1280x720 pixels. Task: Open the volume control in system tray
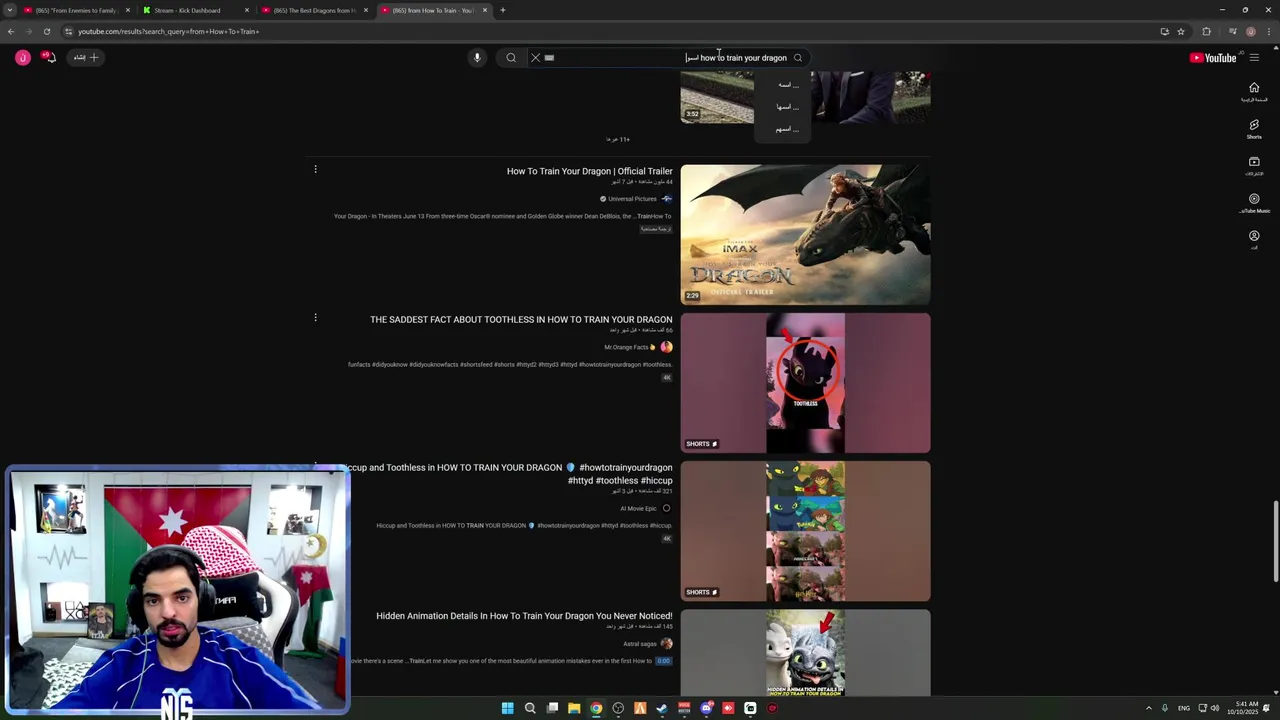pyautogui.click(x=1215, y=708)
